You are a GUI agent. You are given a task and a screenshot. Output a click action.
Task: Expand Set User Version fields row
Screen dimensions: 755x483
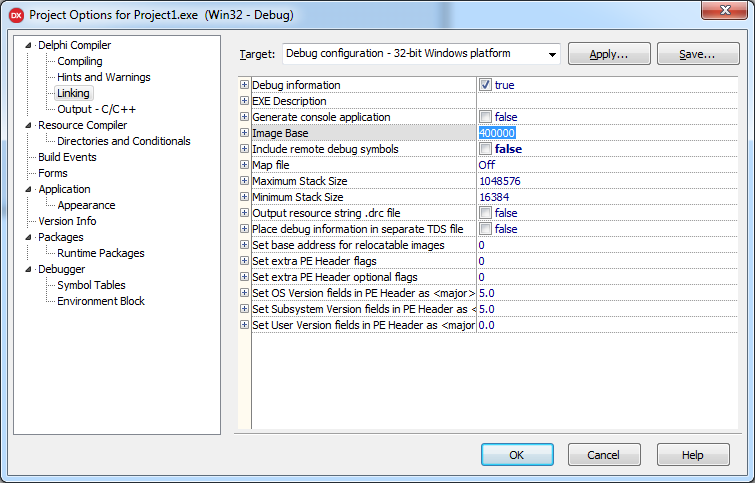[x=244, y=325]
